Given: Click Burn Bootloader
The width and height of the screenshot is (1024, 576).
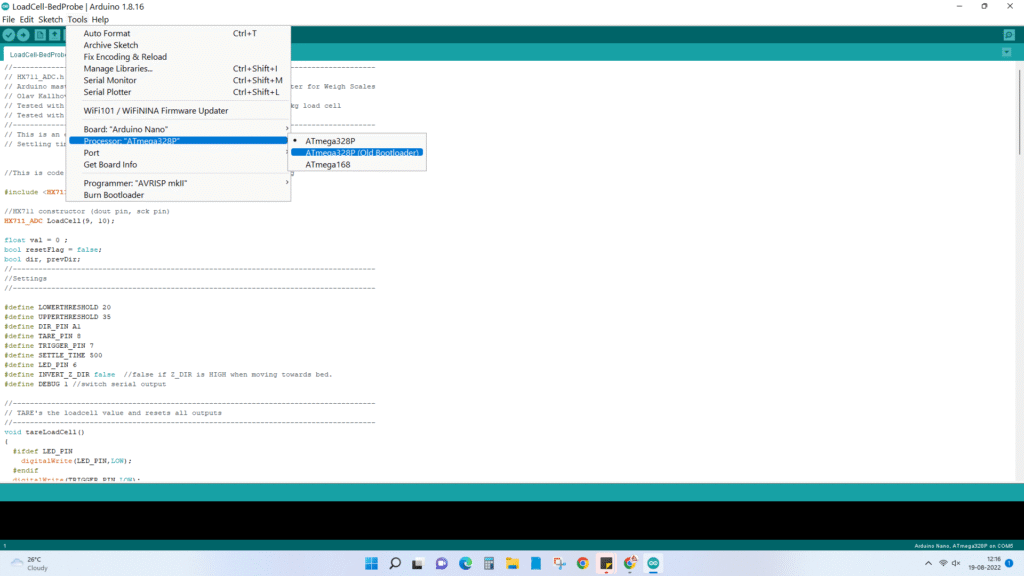Looking at the screenshot, I should click(x=113, y=195).
